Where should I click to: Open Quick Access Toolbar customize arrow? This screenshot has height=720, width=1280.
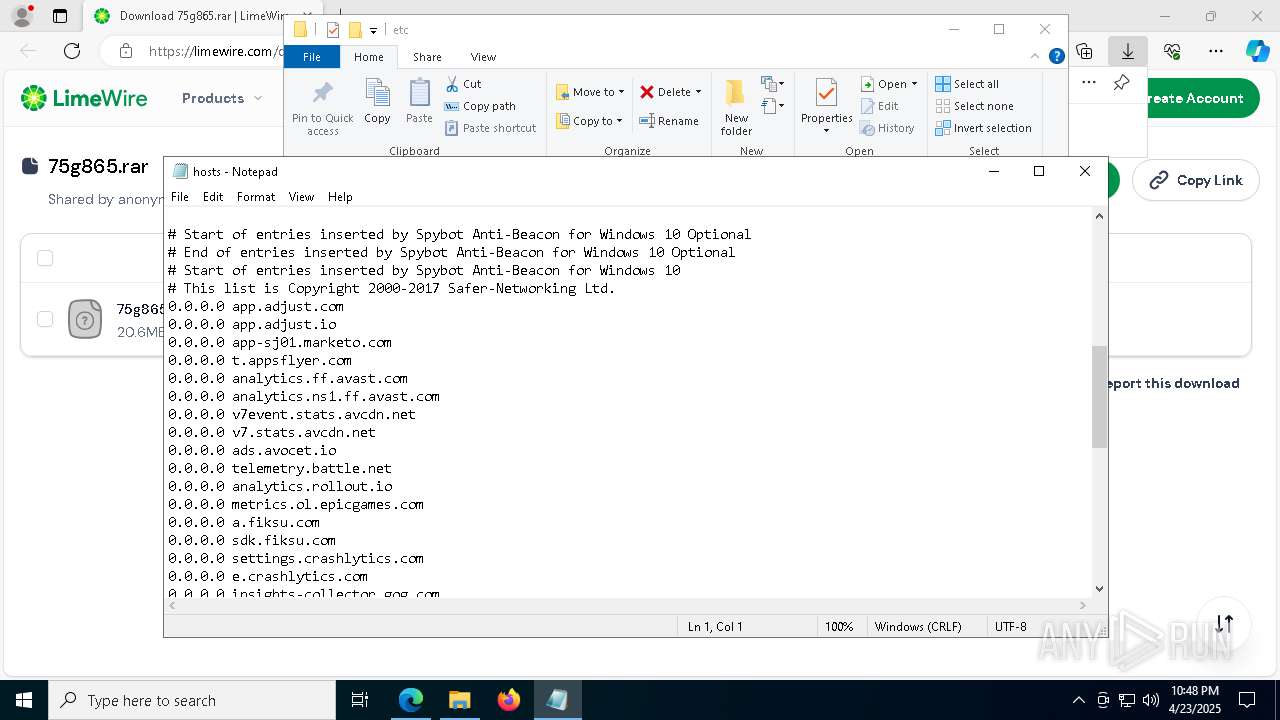[373, 30]
